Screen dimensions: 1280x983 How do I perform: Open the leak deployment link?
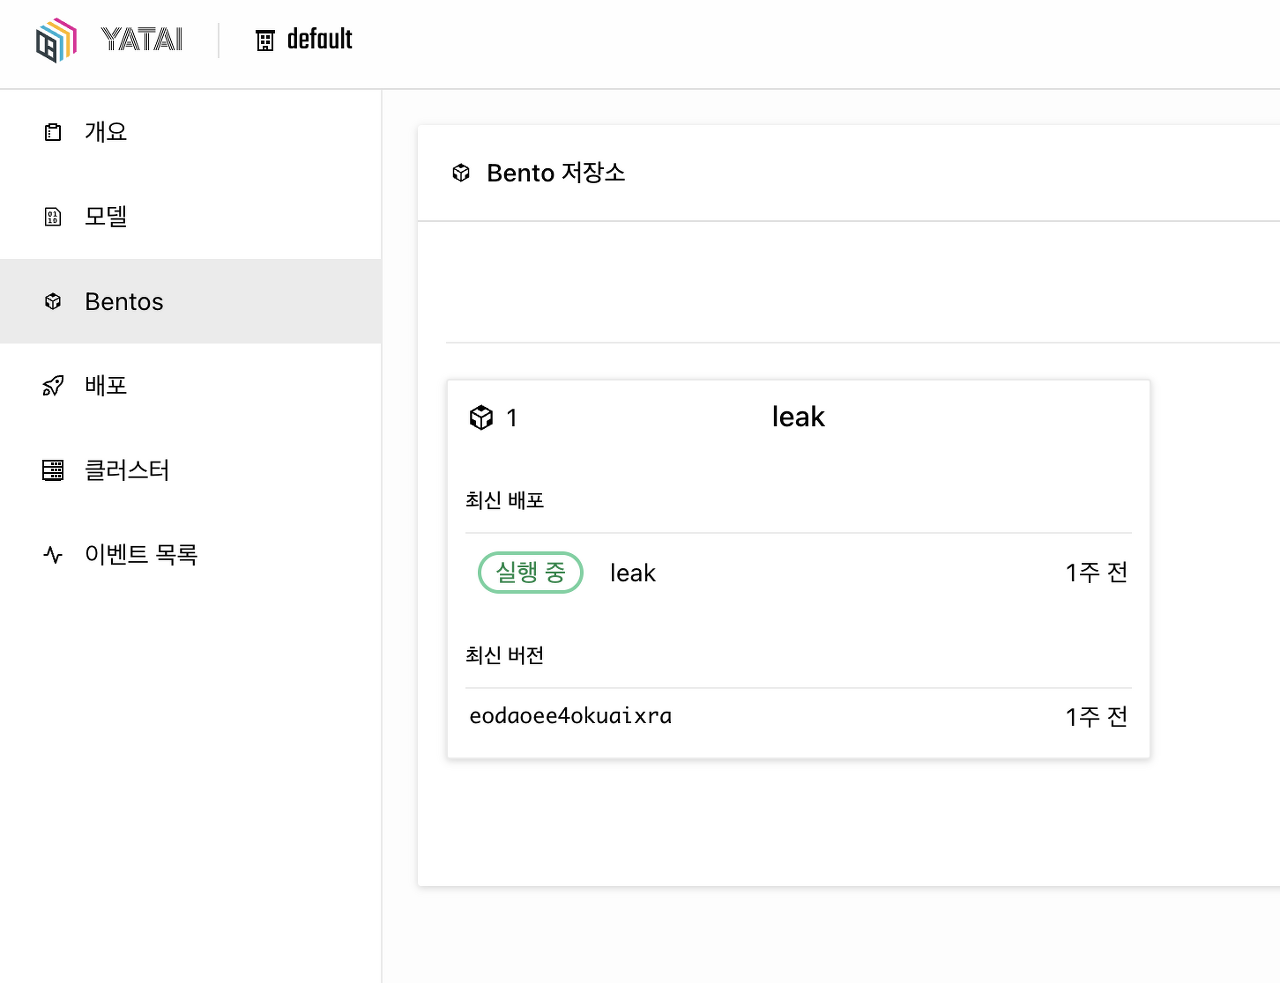(633, 573)
